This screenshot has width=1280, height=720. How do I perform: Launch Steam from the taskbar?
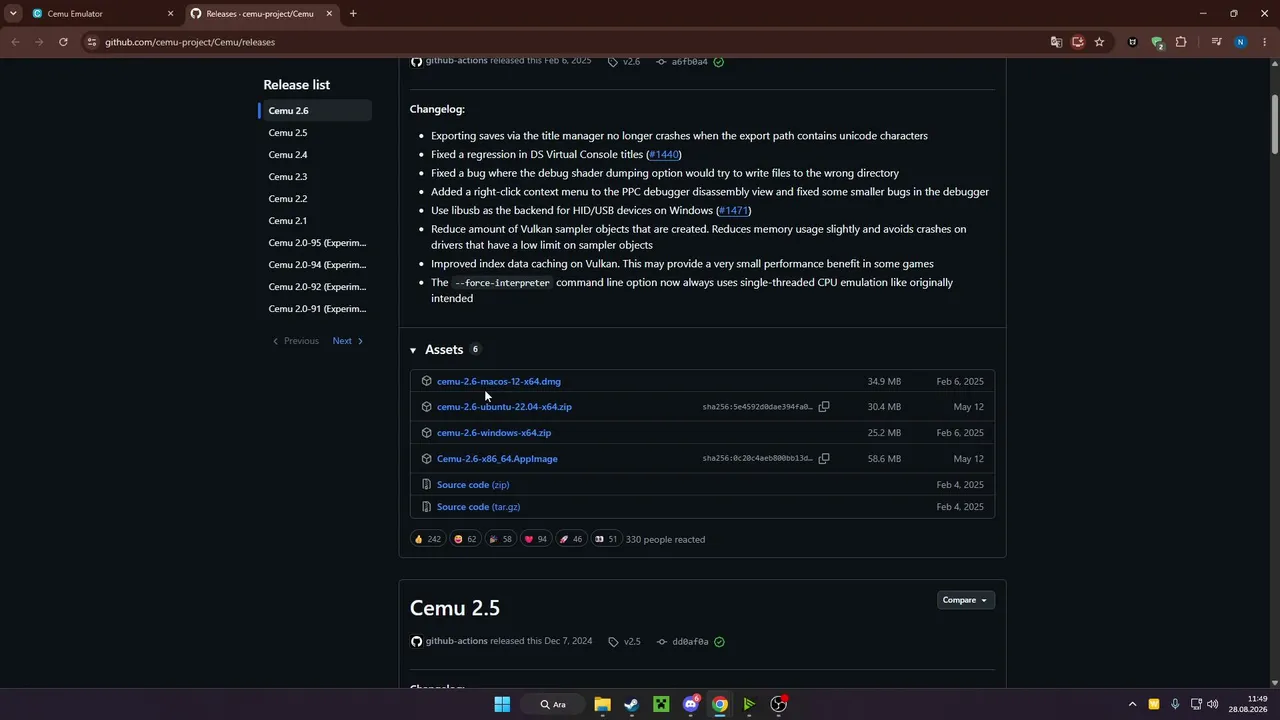[x=631, y=704]
